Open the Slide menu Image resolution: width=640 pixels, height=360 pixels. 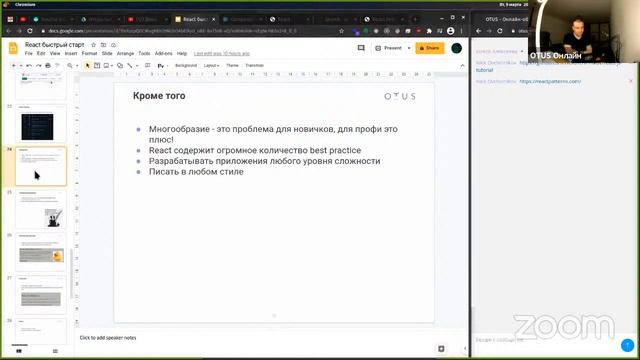107,53
